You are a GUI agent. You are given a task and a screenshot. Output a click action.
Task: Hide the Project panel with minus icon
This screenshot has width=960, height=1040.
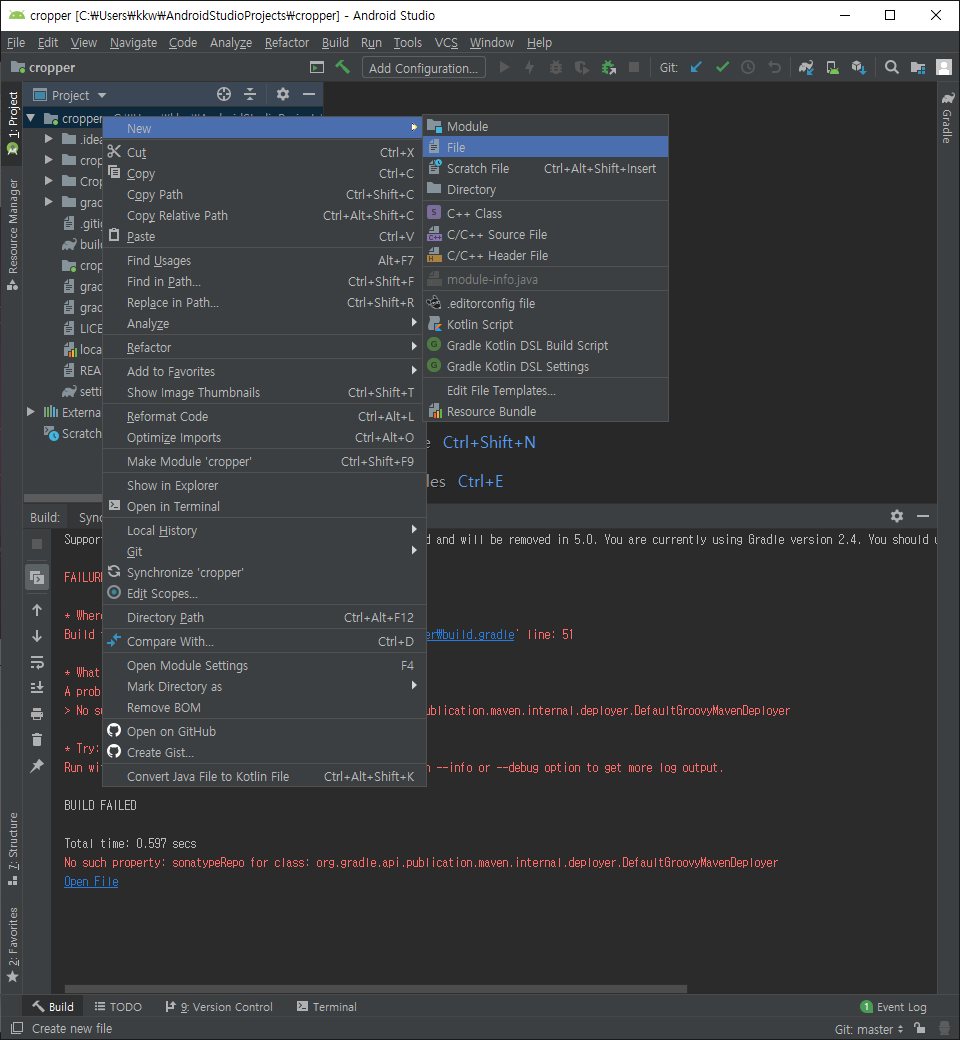(309, 94)
